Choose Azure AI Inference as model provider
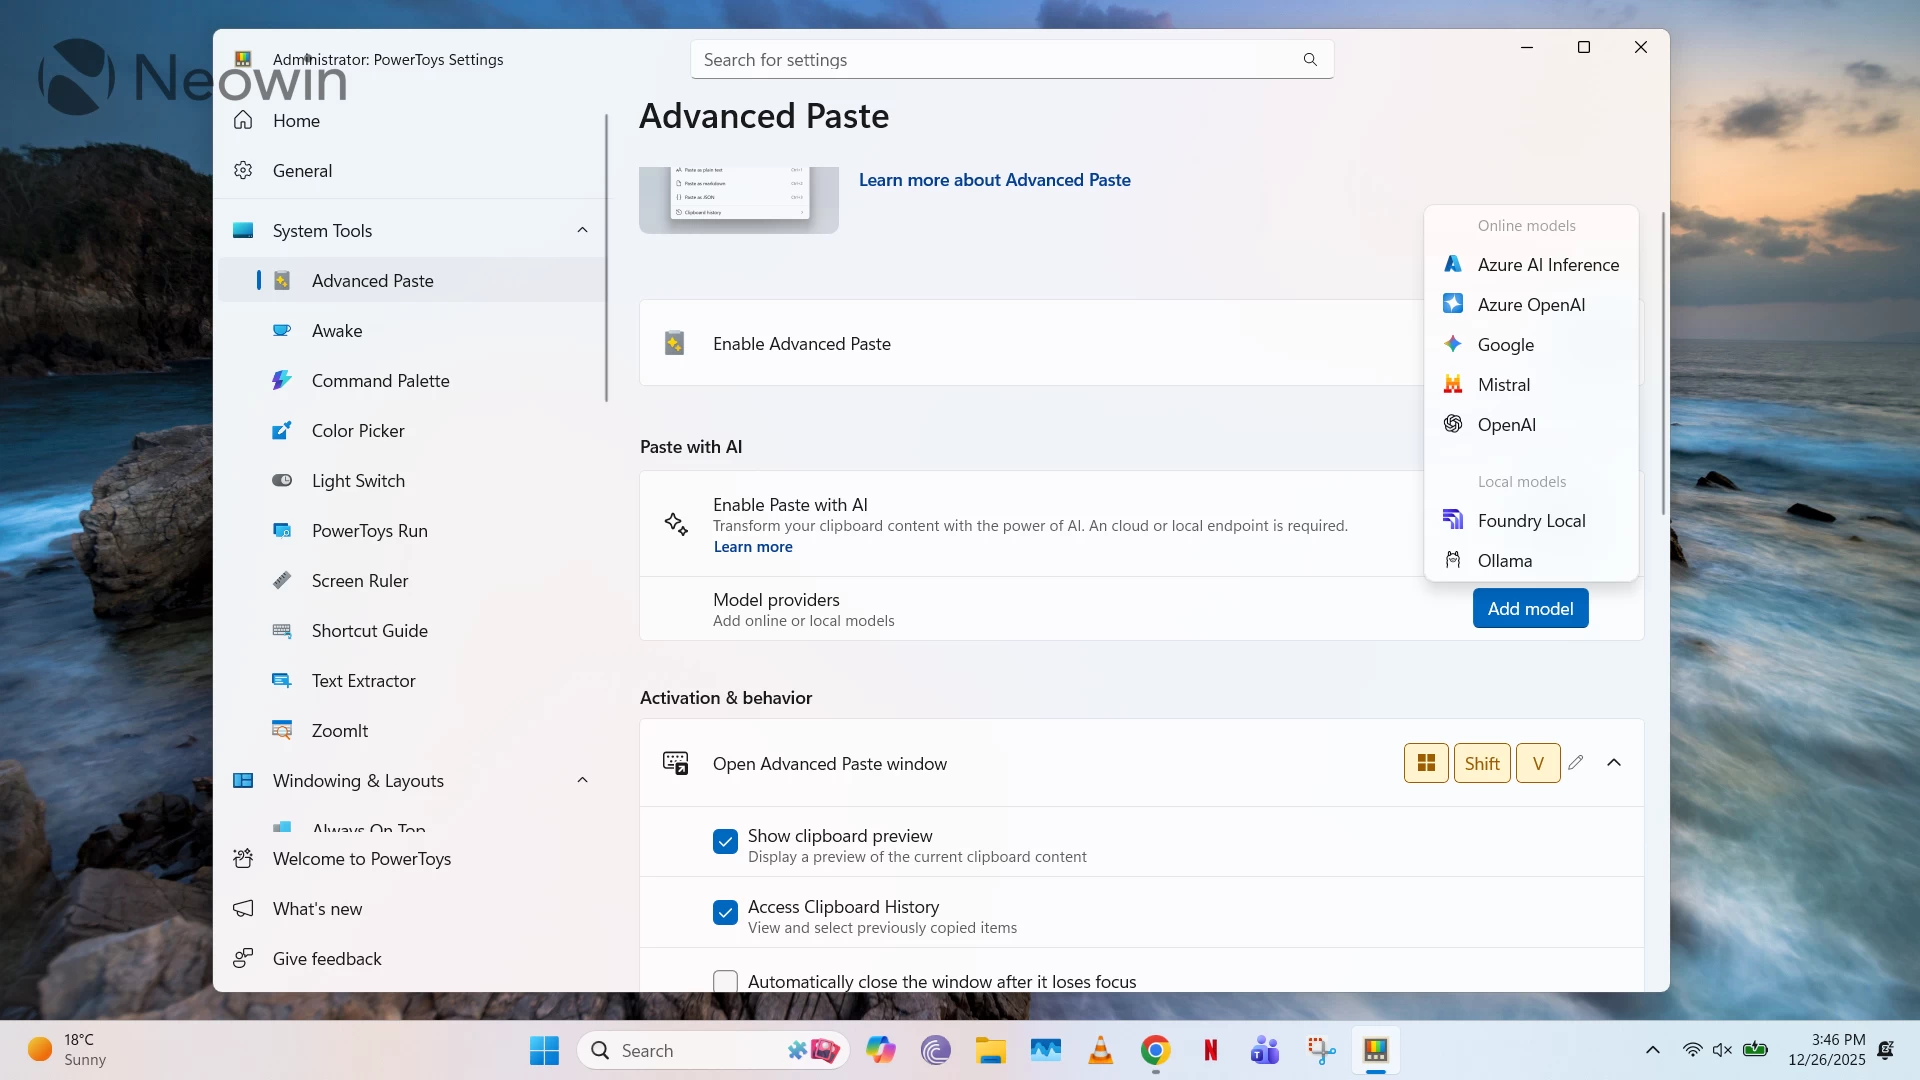1920x1080 pixels. [x=1531, y=265]
